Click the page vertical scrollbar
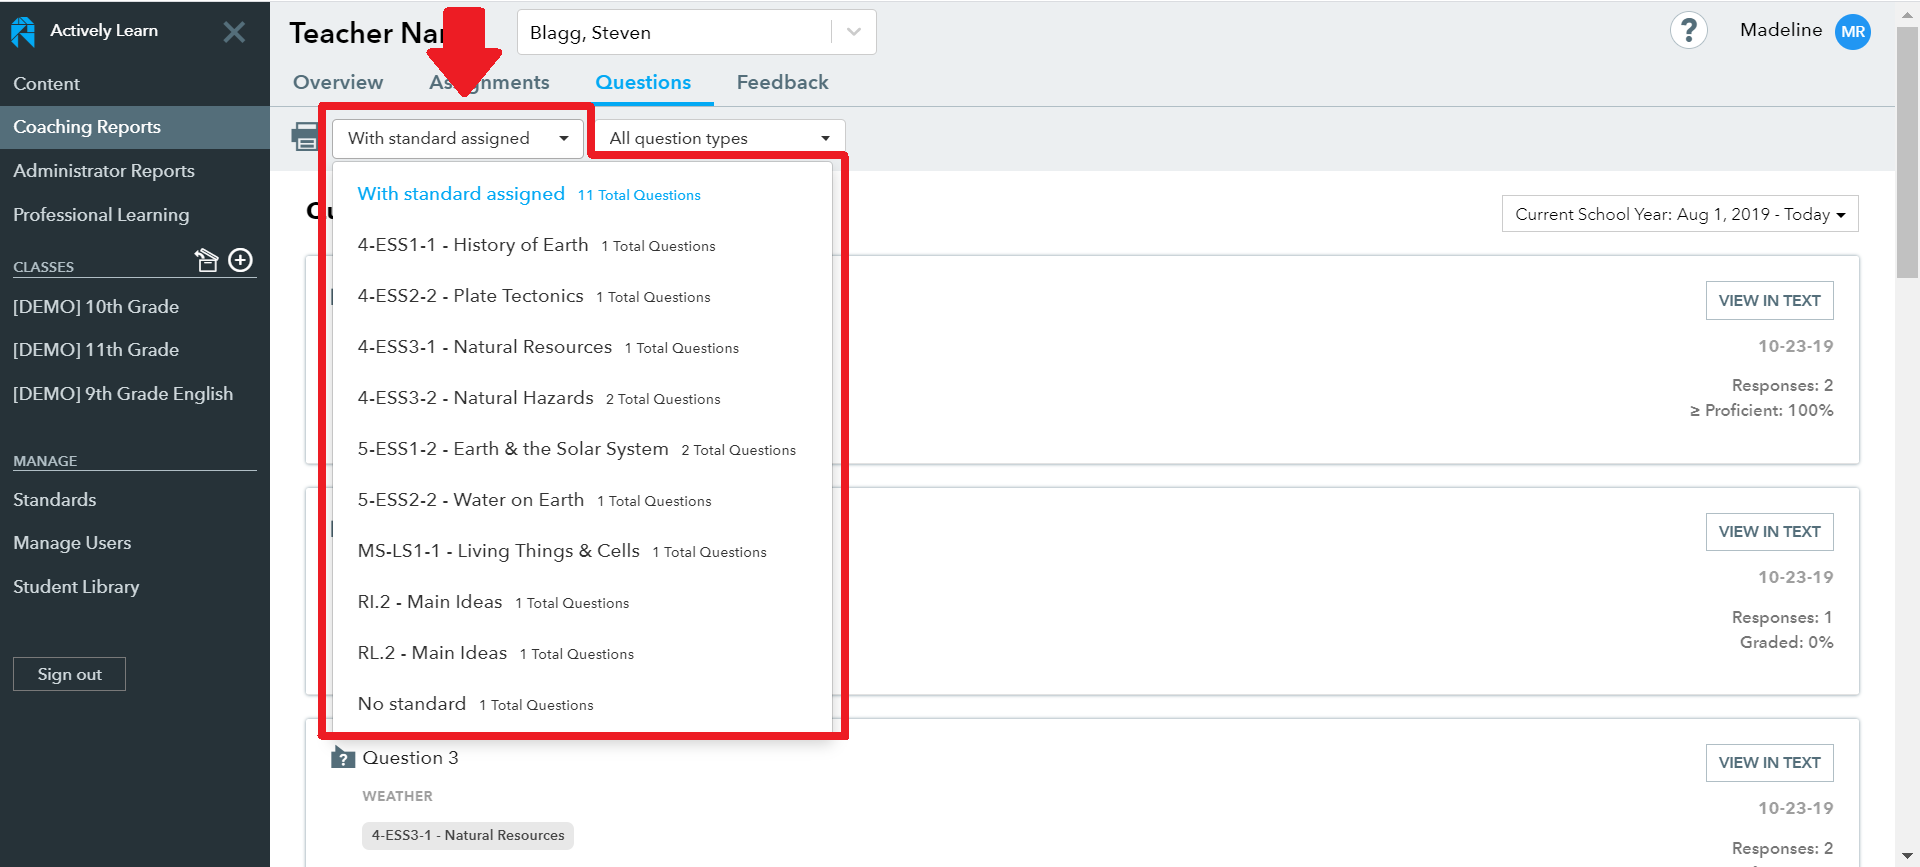Image resolution: width=1920 pixels, height=867 pixels. pyautogui.click(x=1907, y=150)
